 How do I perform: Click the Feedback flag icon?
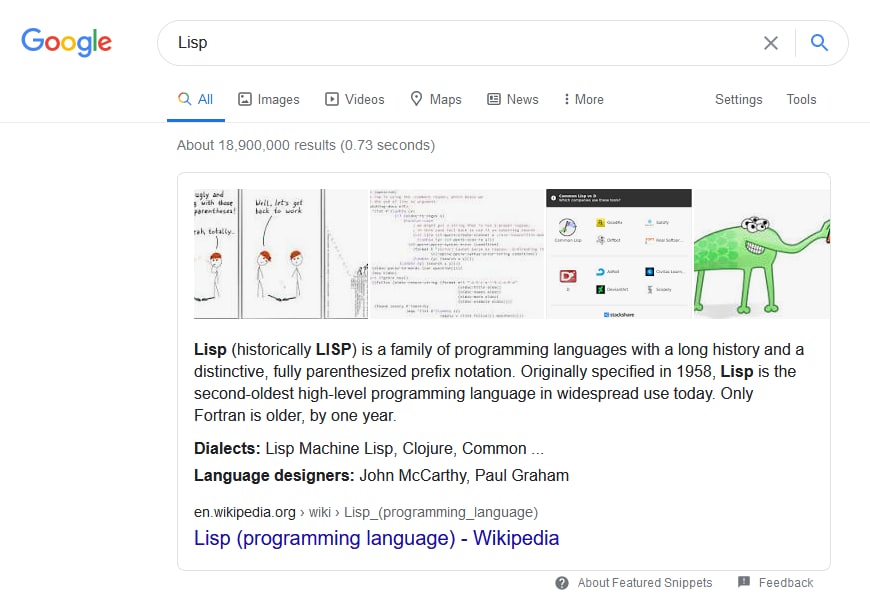744,582
